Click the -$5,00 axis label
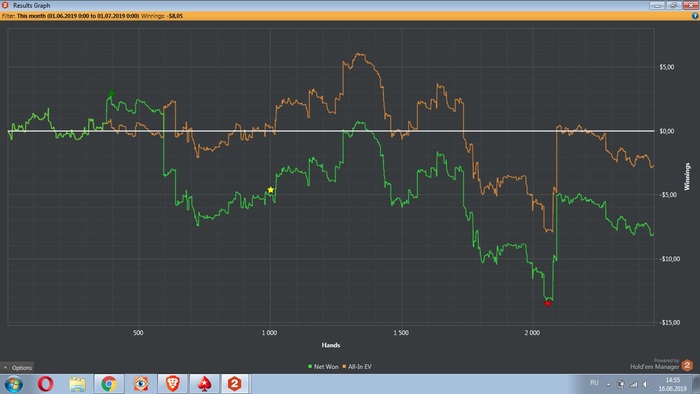 [x=668, y=195]
